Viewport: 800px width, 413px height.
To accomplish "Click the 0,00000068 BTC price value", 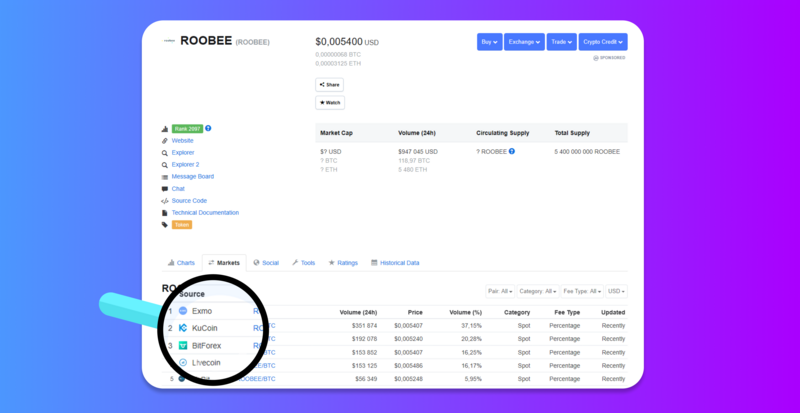I will tap(338, 54).
